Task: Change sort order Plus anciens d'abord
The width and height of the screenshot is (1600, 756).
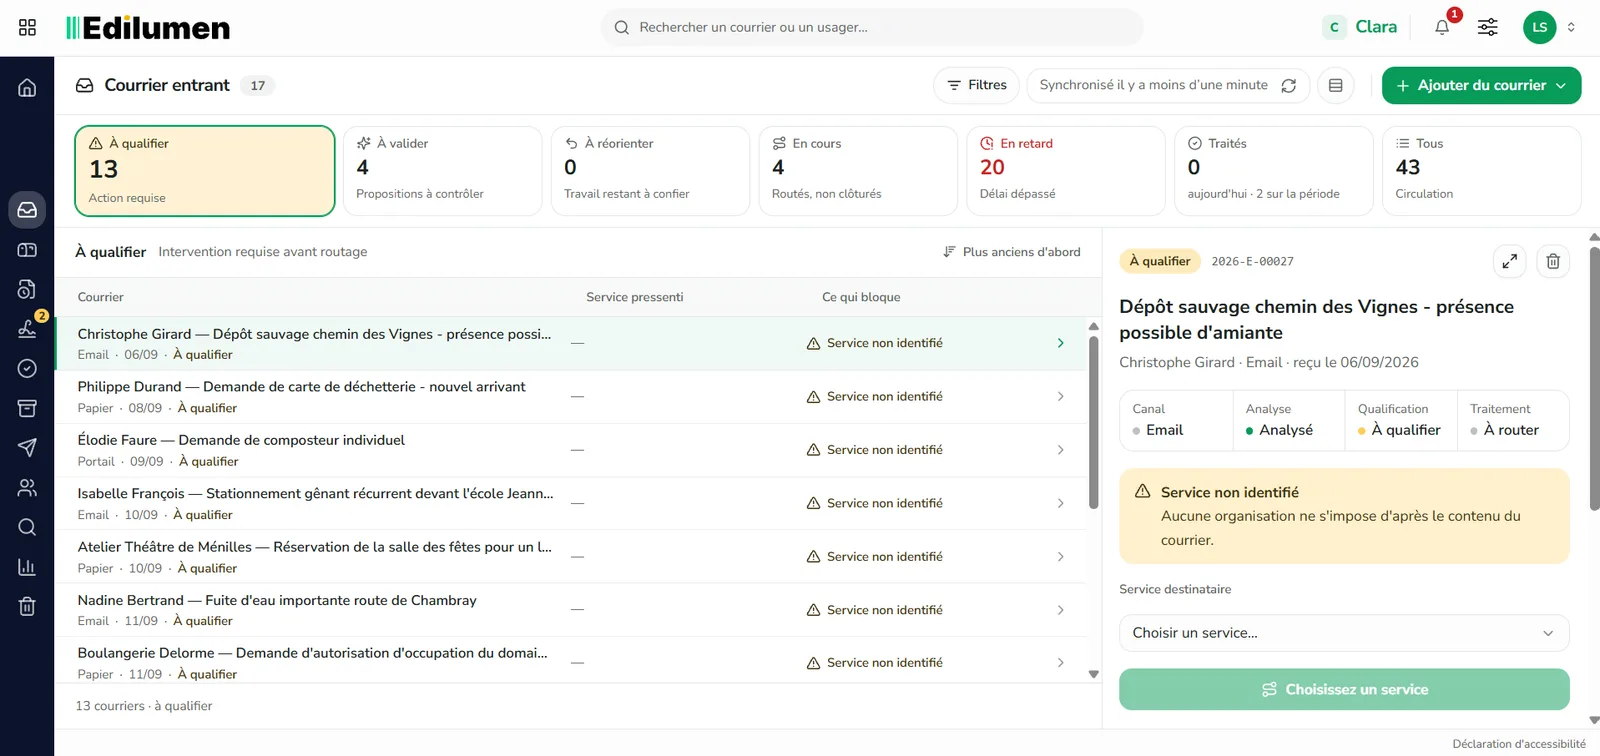Action: (1012, 252)
